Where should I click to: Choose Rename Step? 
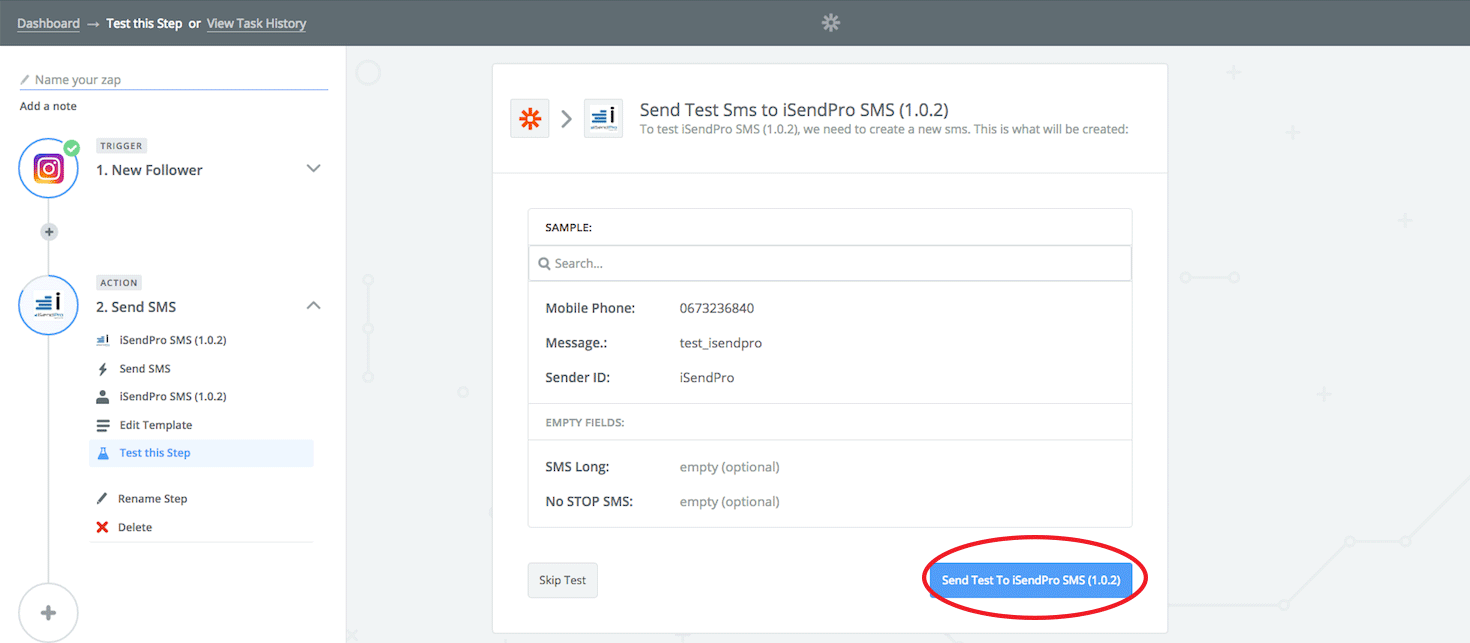[x=152, y=499]
